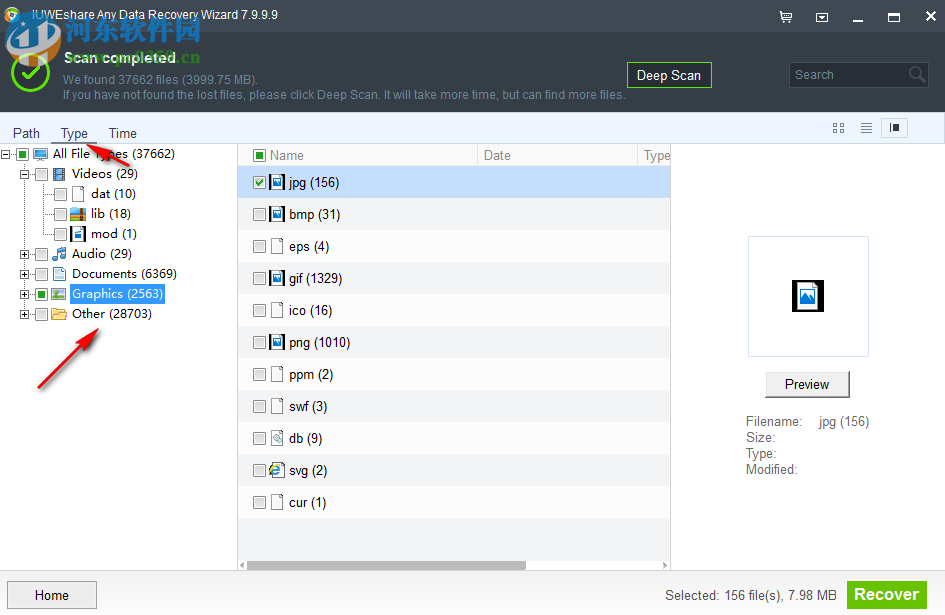
Task: Expand the Documents category
Action: click(24, 273)
